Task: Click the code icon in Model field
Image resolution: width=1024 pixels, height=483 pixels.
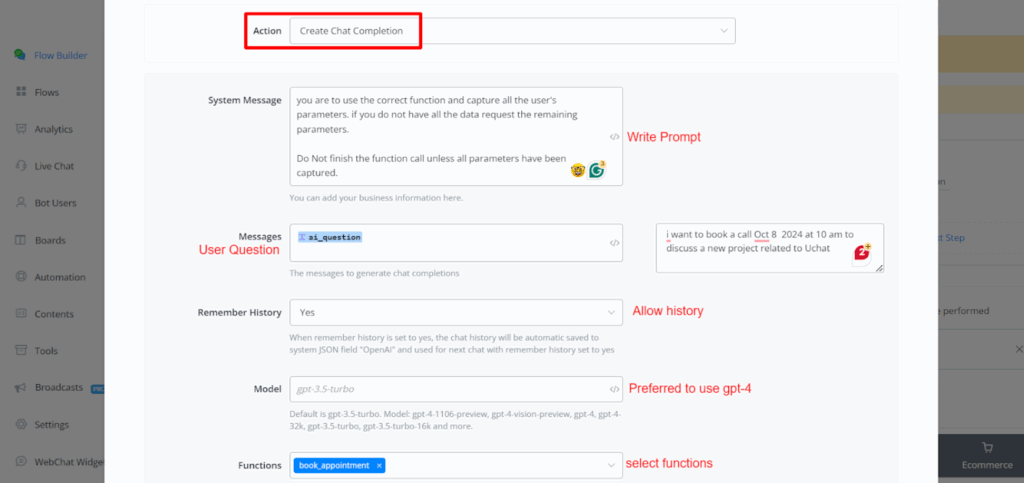Action: coord(614,389)
